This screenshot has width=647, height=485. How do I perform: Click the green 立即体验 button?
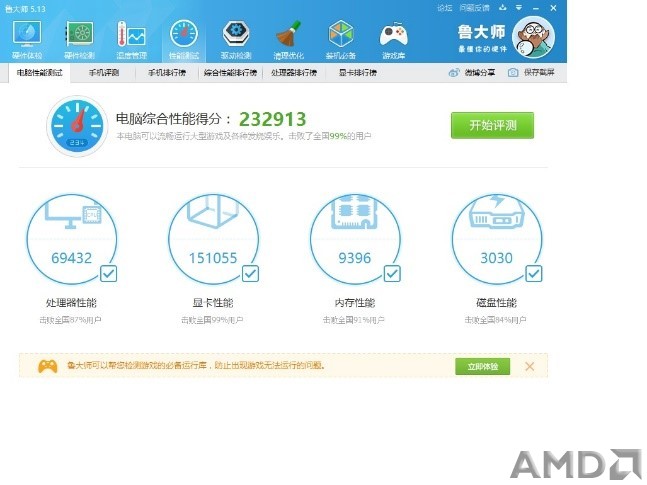483,367
